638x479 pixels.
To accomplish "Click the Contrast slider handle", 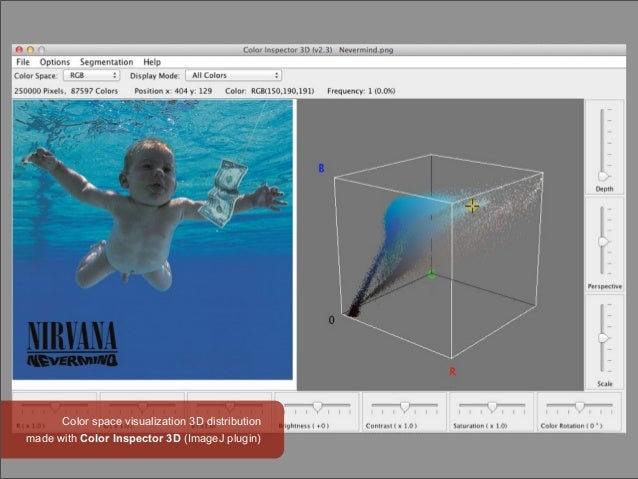I will click(405, 406).
